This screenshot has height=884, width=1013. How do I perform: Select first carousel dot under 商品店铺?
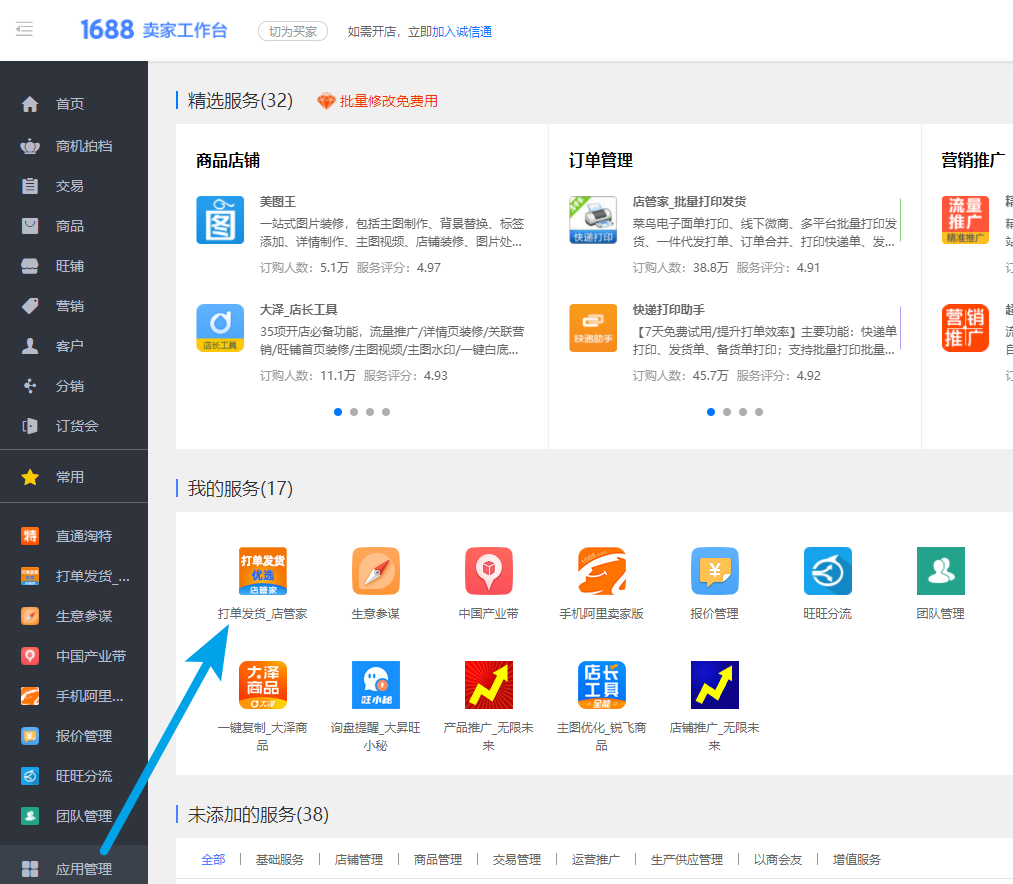(338, 412)
